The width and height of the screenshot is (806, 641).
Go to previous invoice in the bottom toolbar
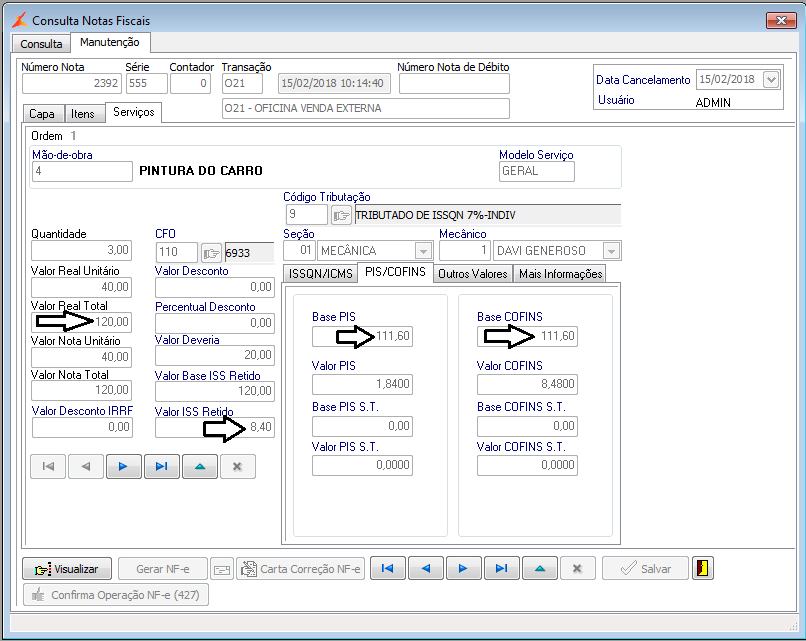coord(426,568)
